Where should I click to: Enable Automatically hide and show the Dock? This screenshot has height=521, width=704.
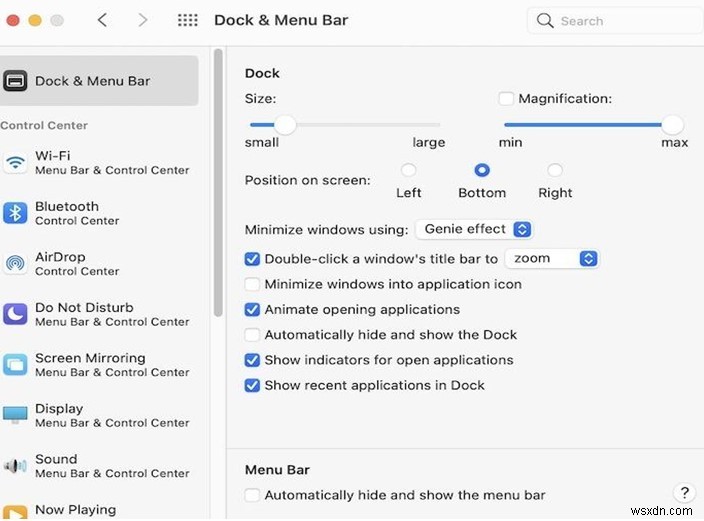[252, 335]
